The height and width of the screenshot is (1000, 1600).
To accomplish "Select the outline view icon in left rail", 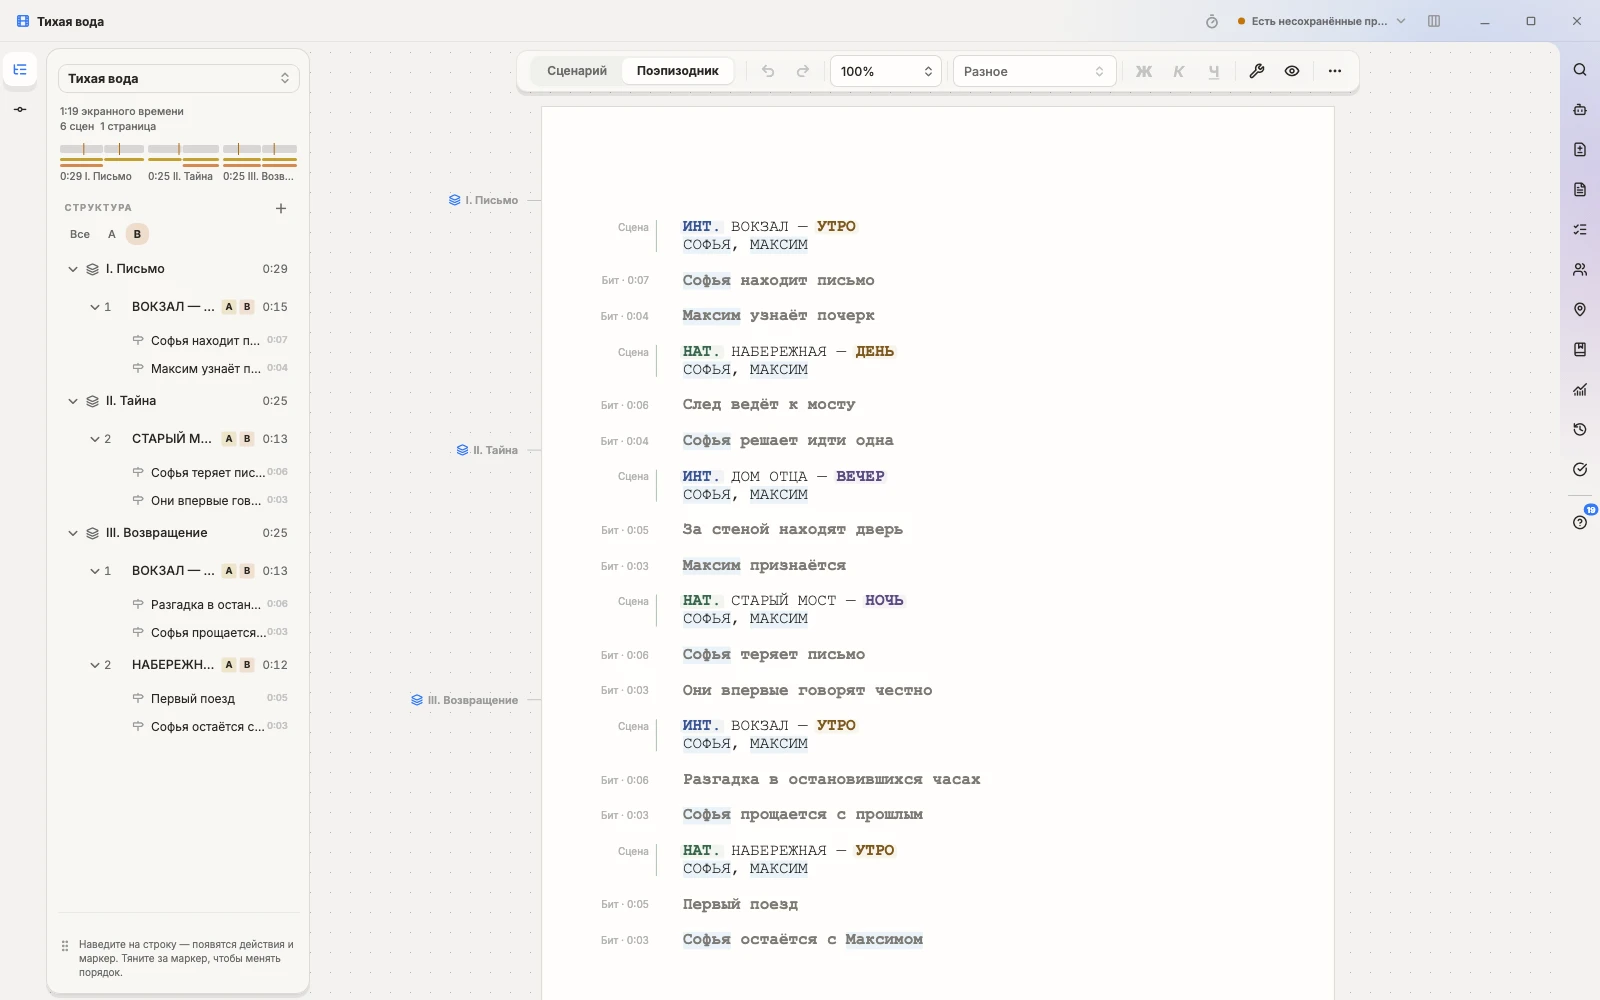I will 20,69.
